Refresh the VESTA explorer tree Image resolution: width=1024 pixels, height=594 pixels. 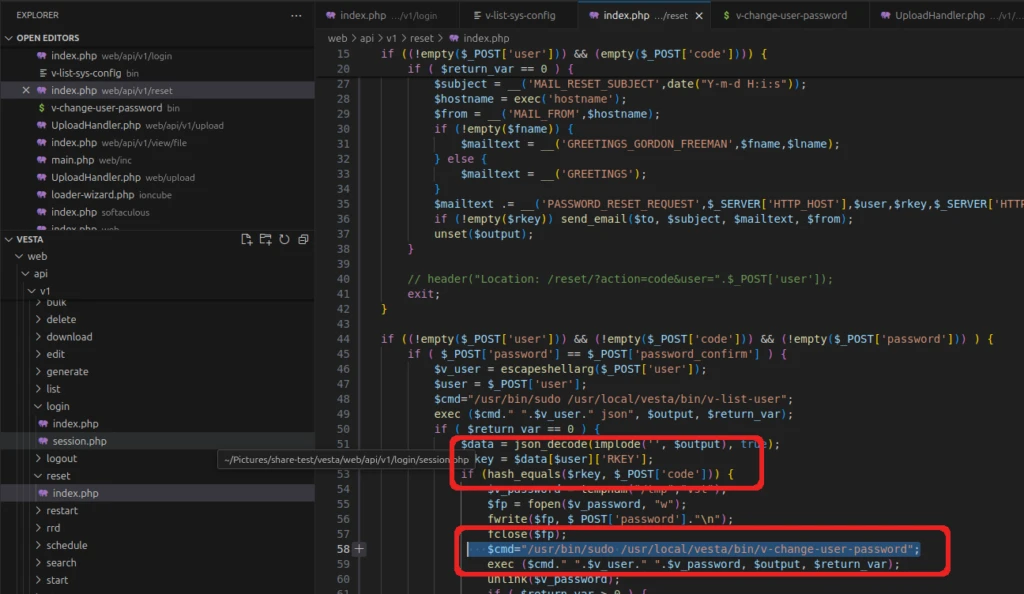(284, 240)
